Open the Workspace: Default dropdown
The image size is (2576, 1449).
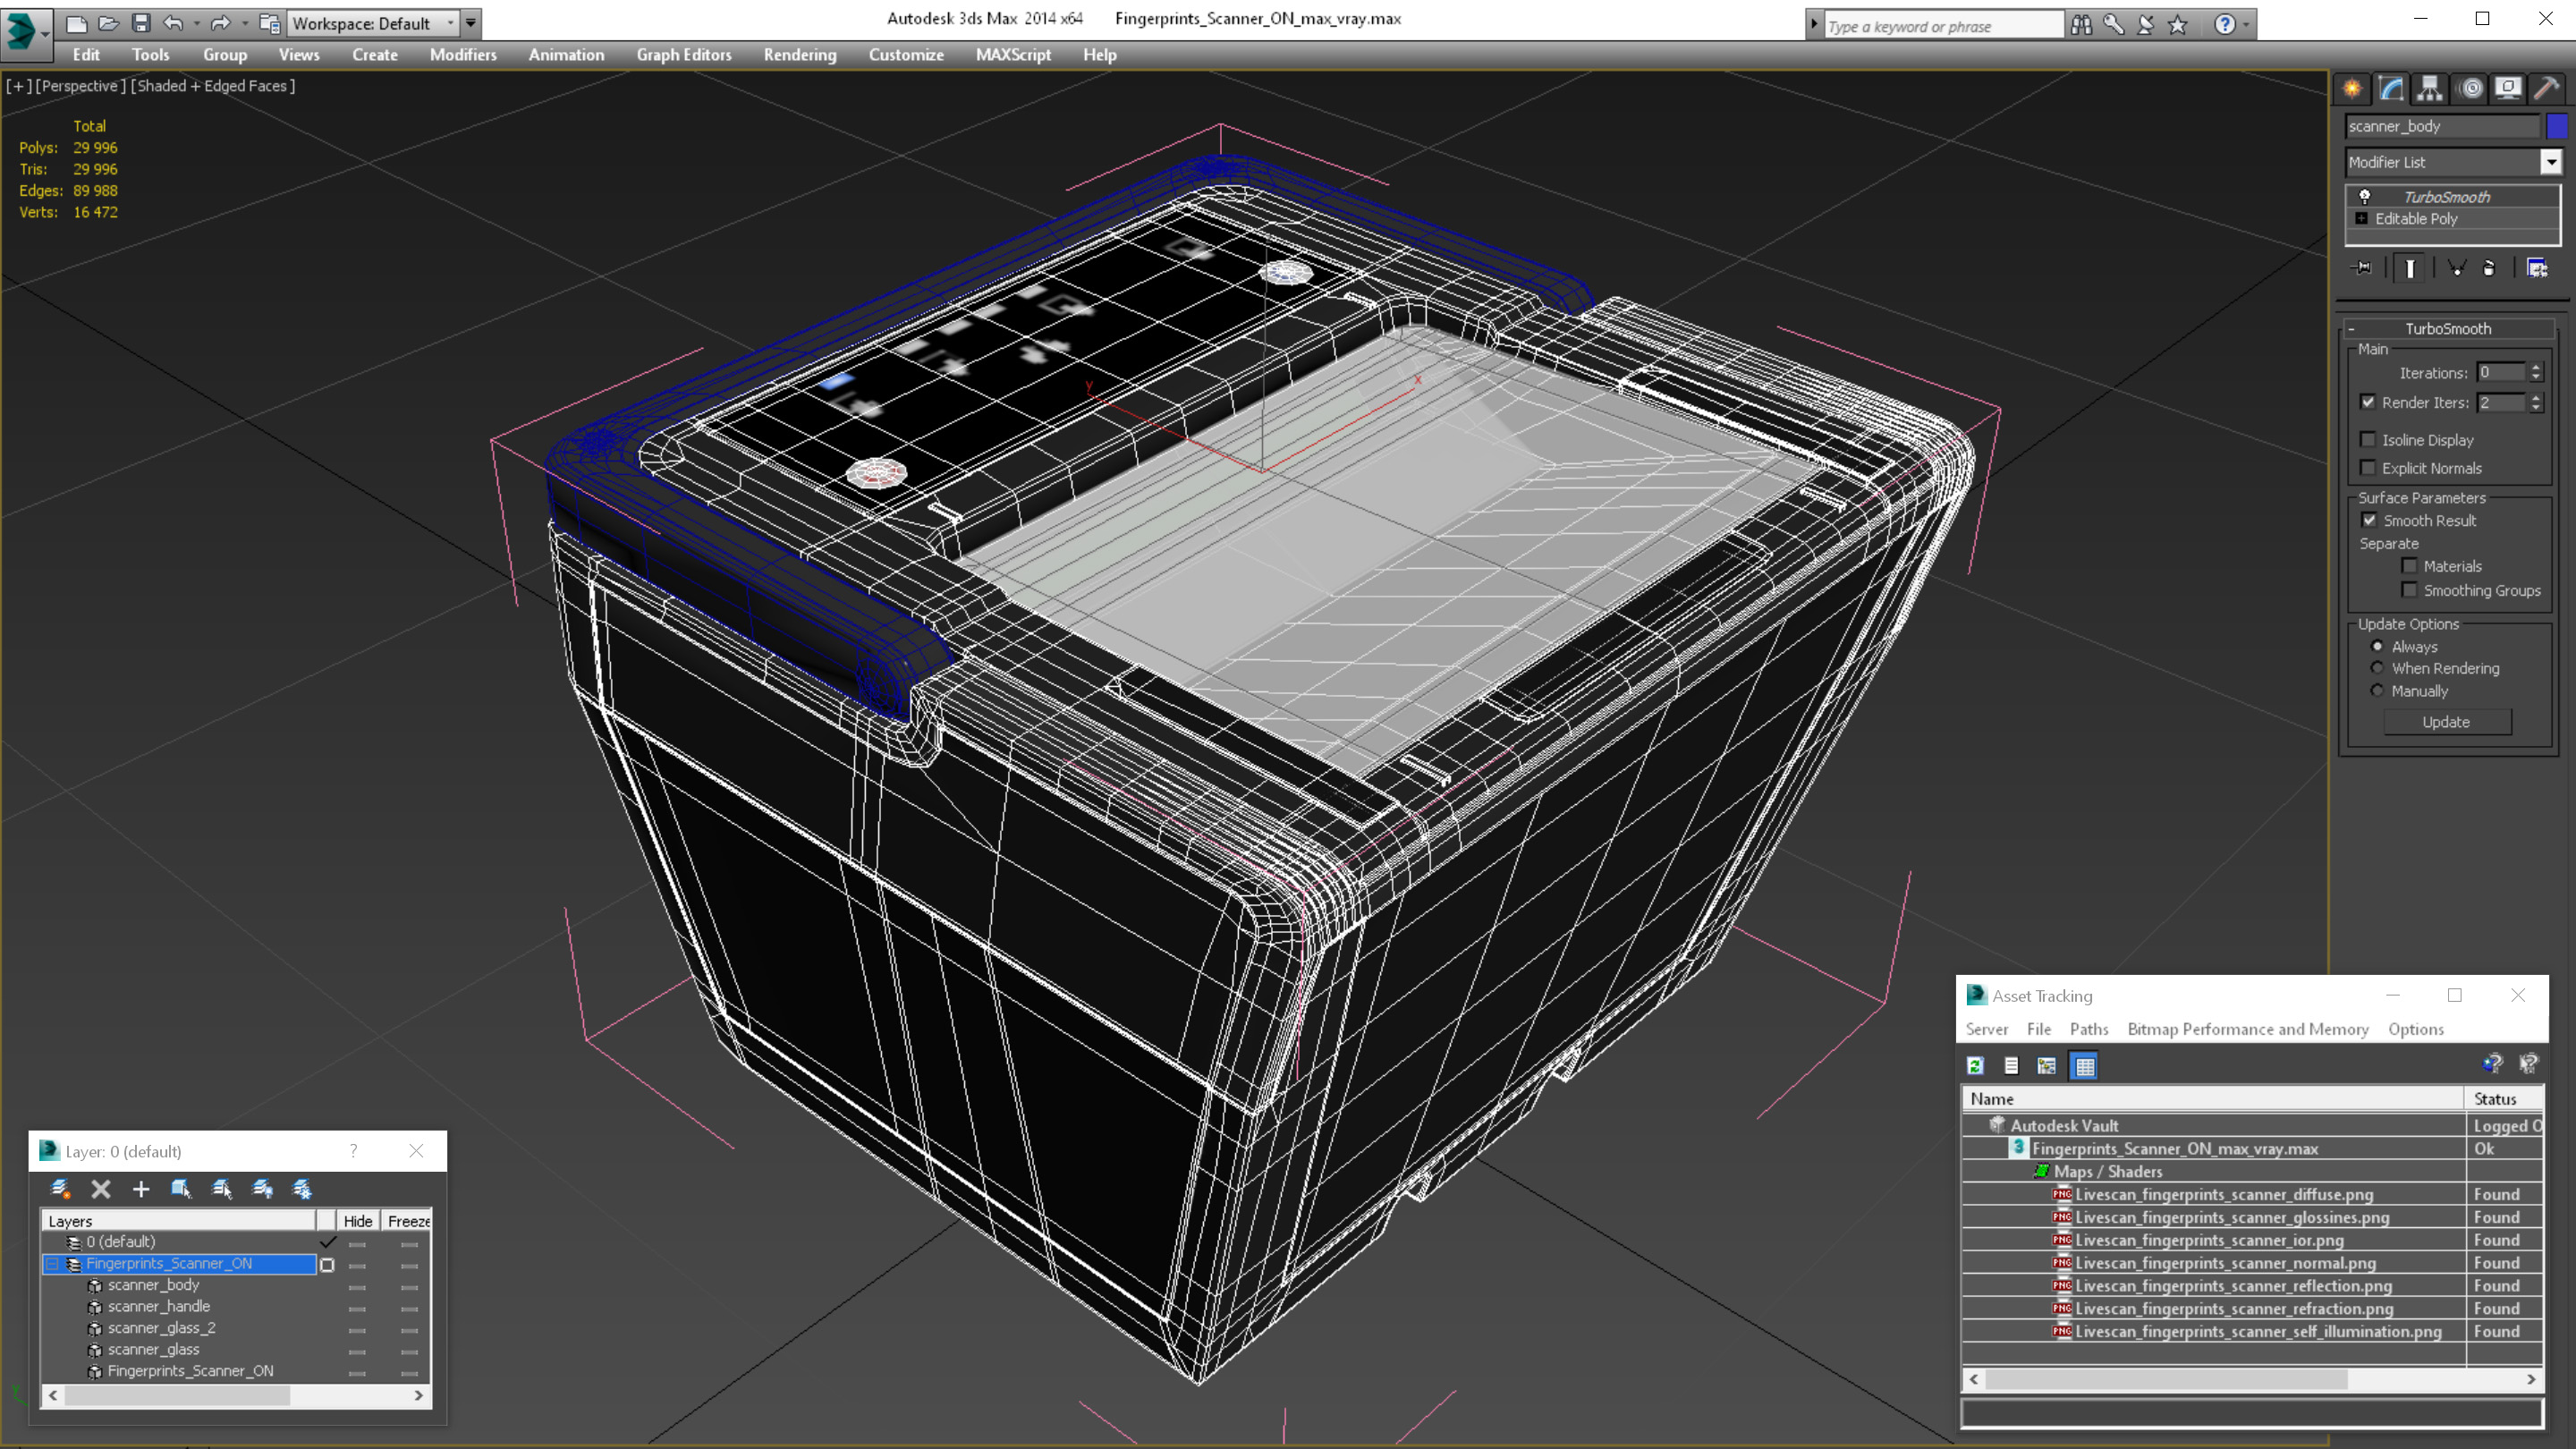372,23
